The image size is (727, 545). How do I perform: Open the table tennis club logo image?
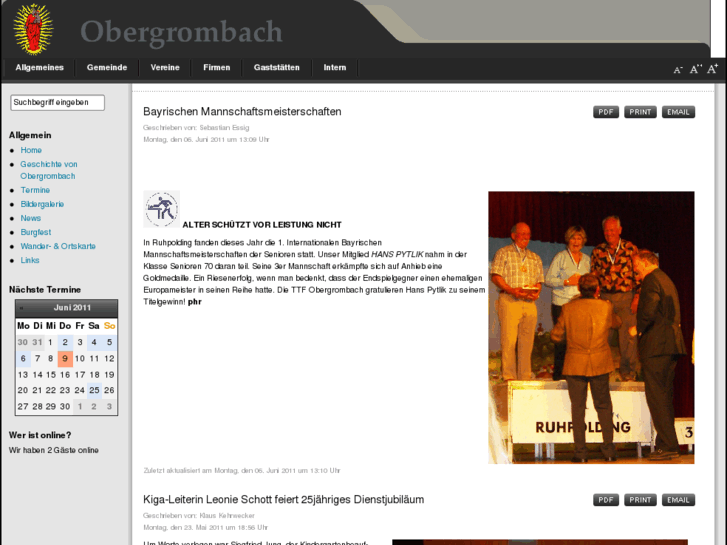point(161,209)
